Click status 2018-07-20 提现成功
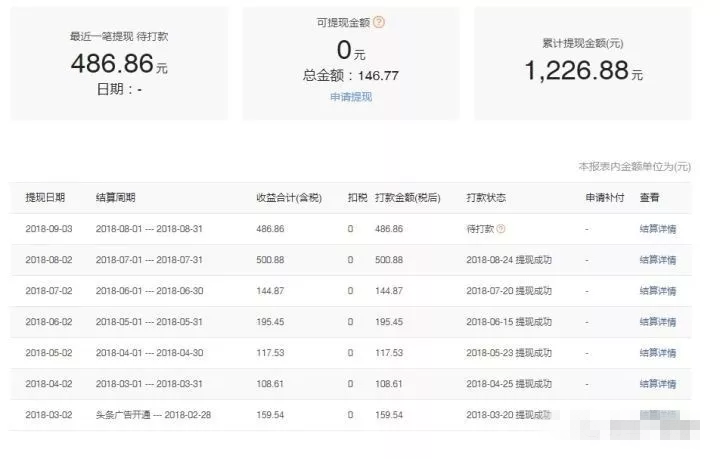The width and height of the screenshot is (720, 459). coord(509,291)
